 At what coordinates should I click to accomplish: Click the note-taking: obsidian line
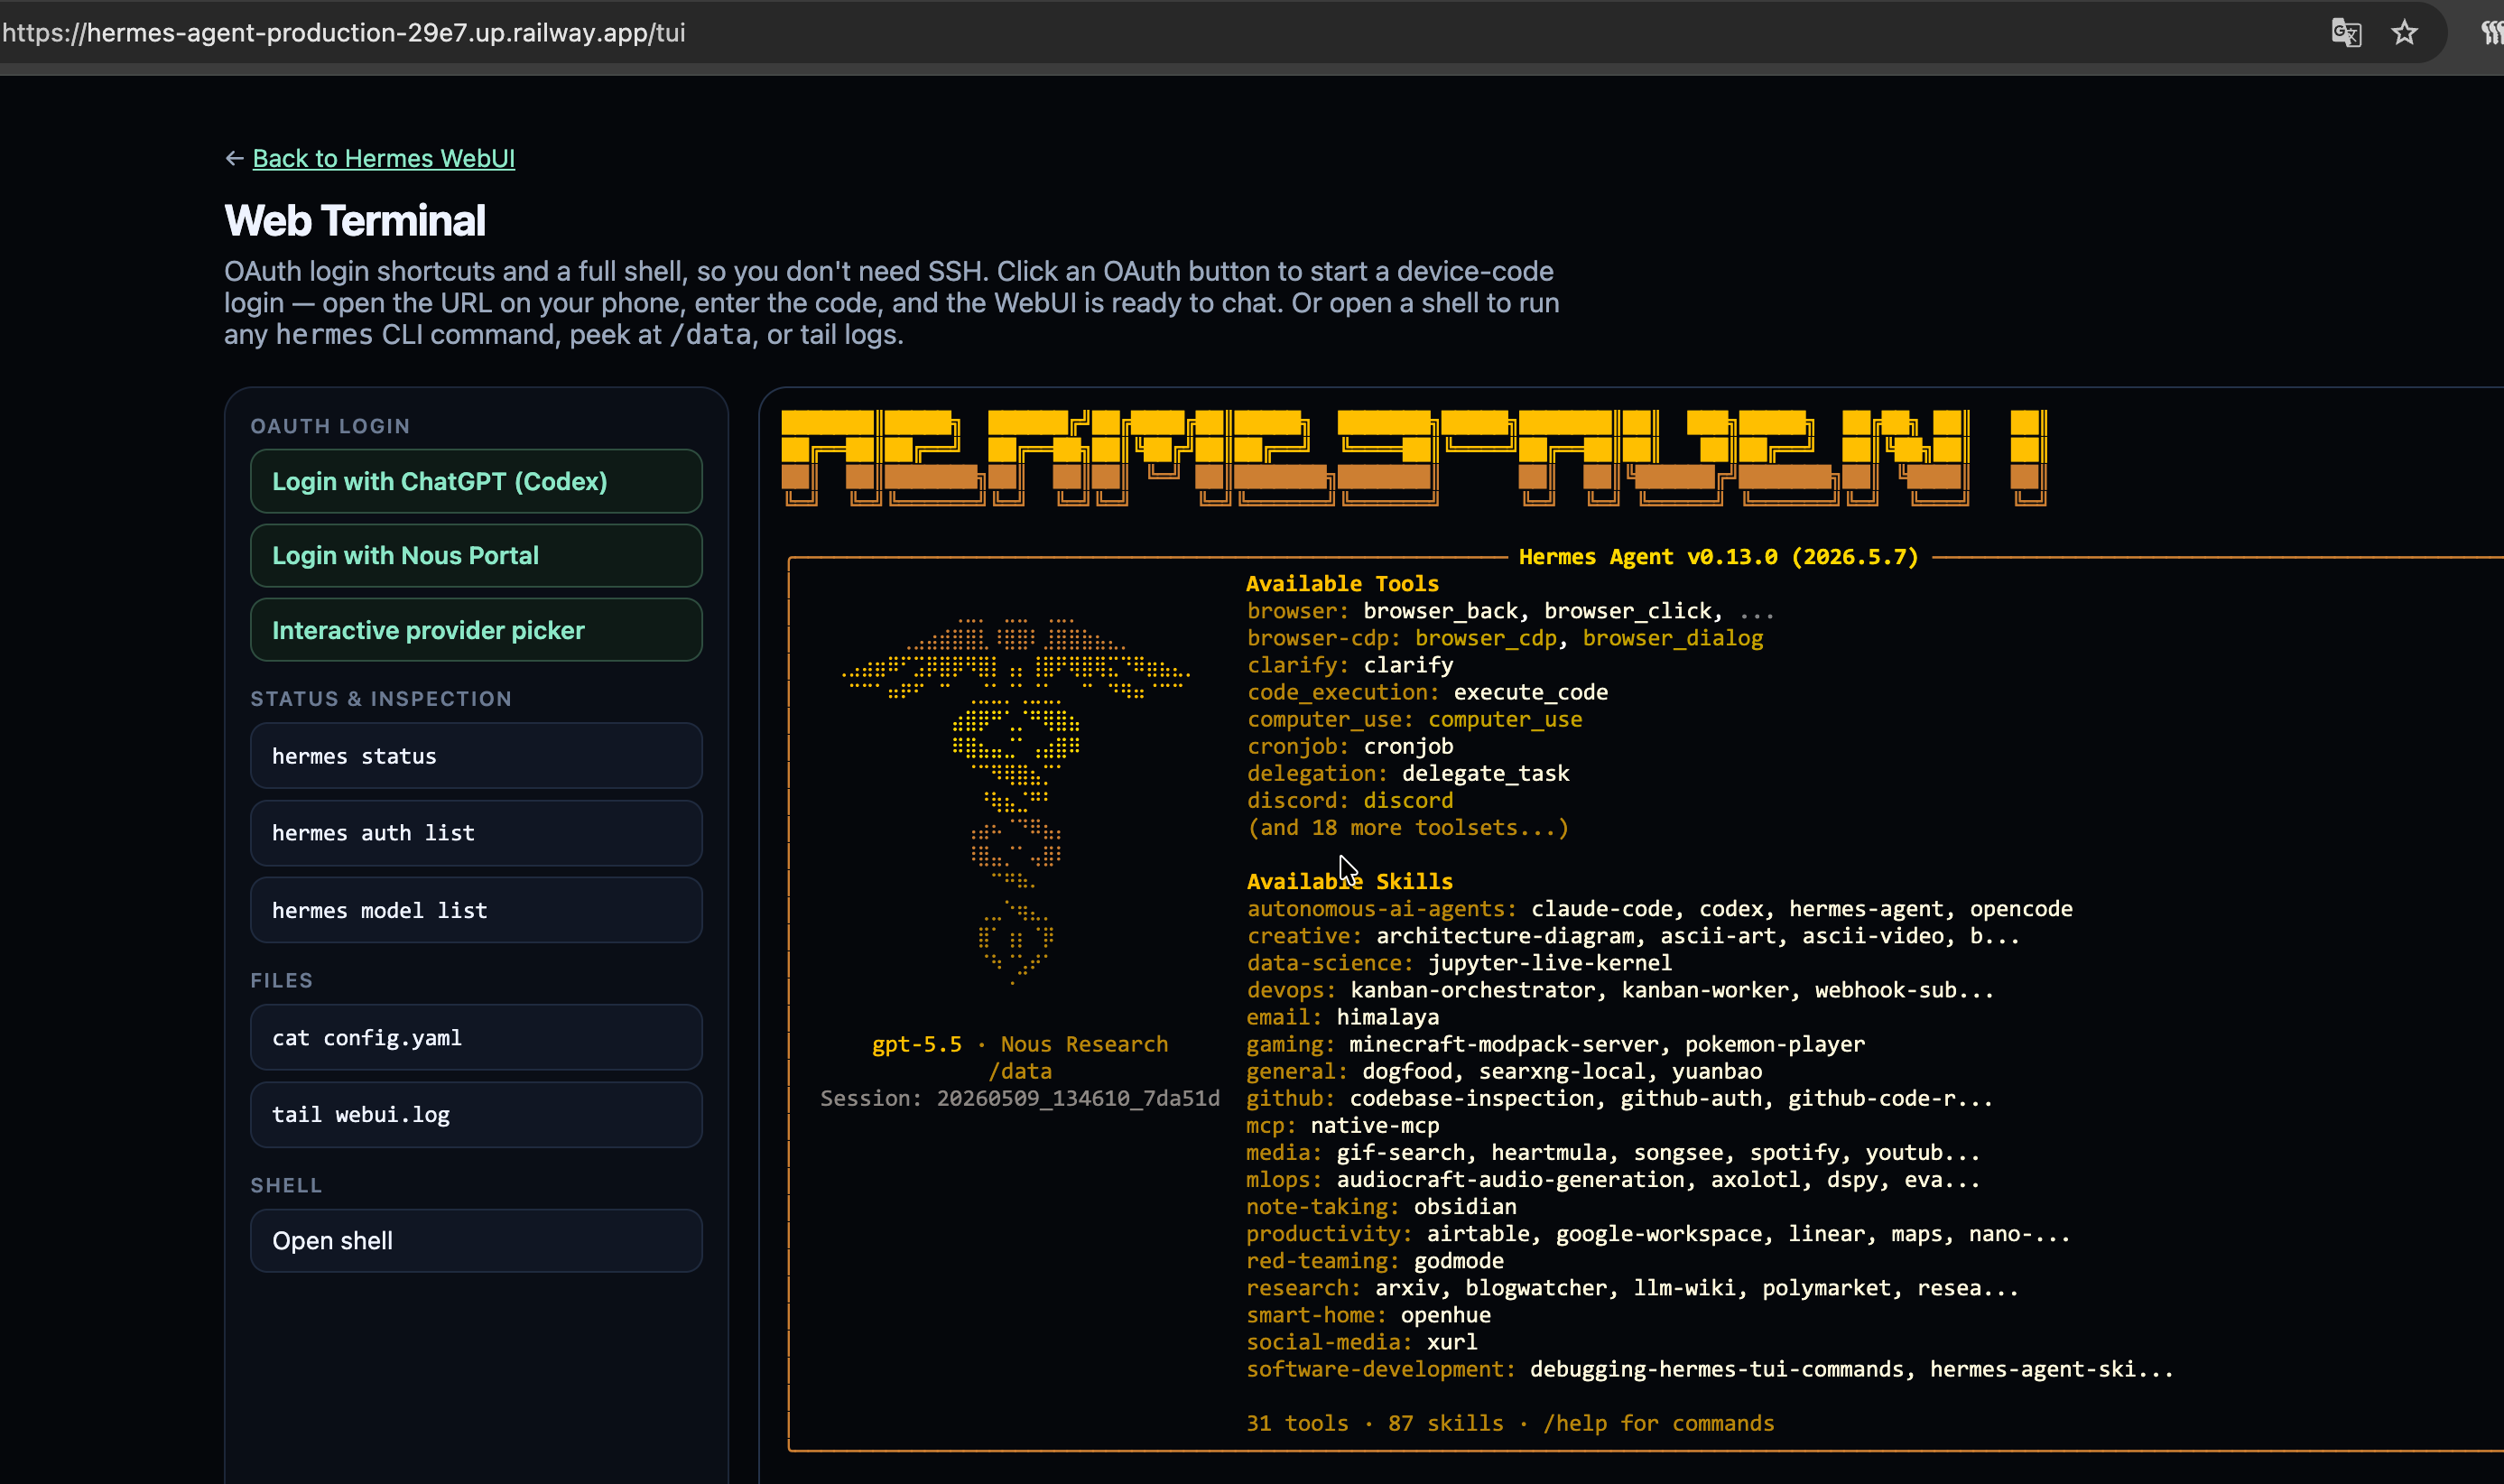point(1381,1207)
